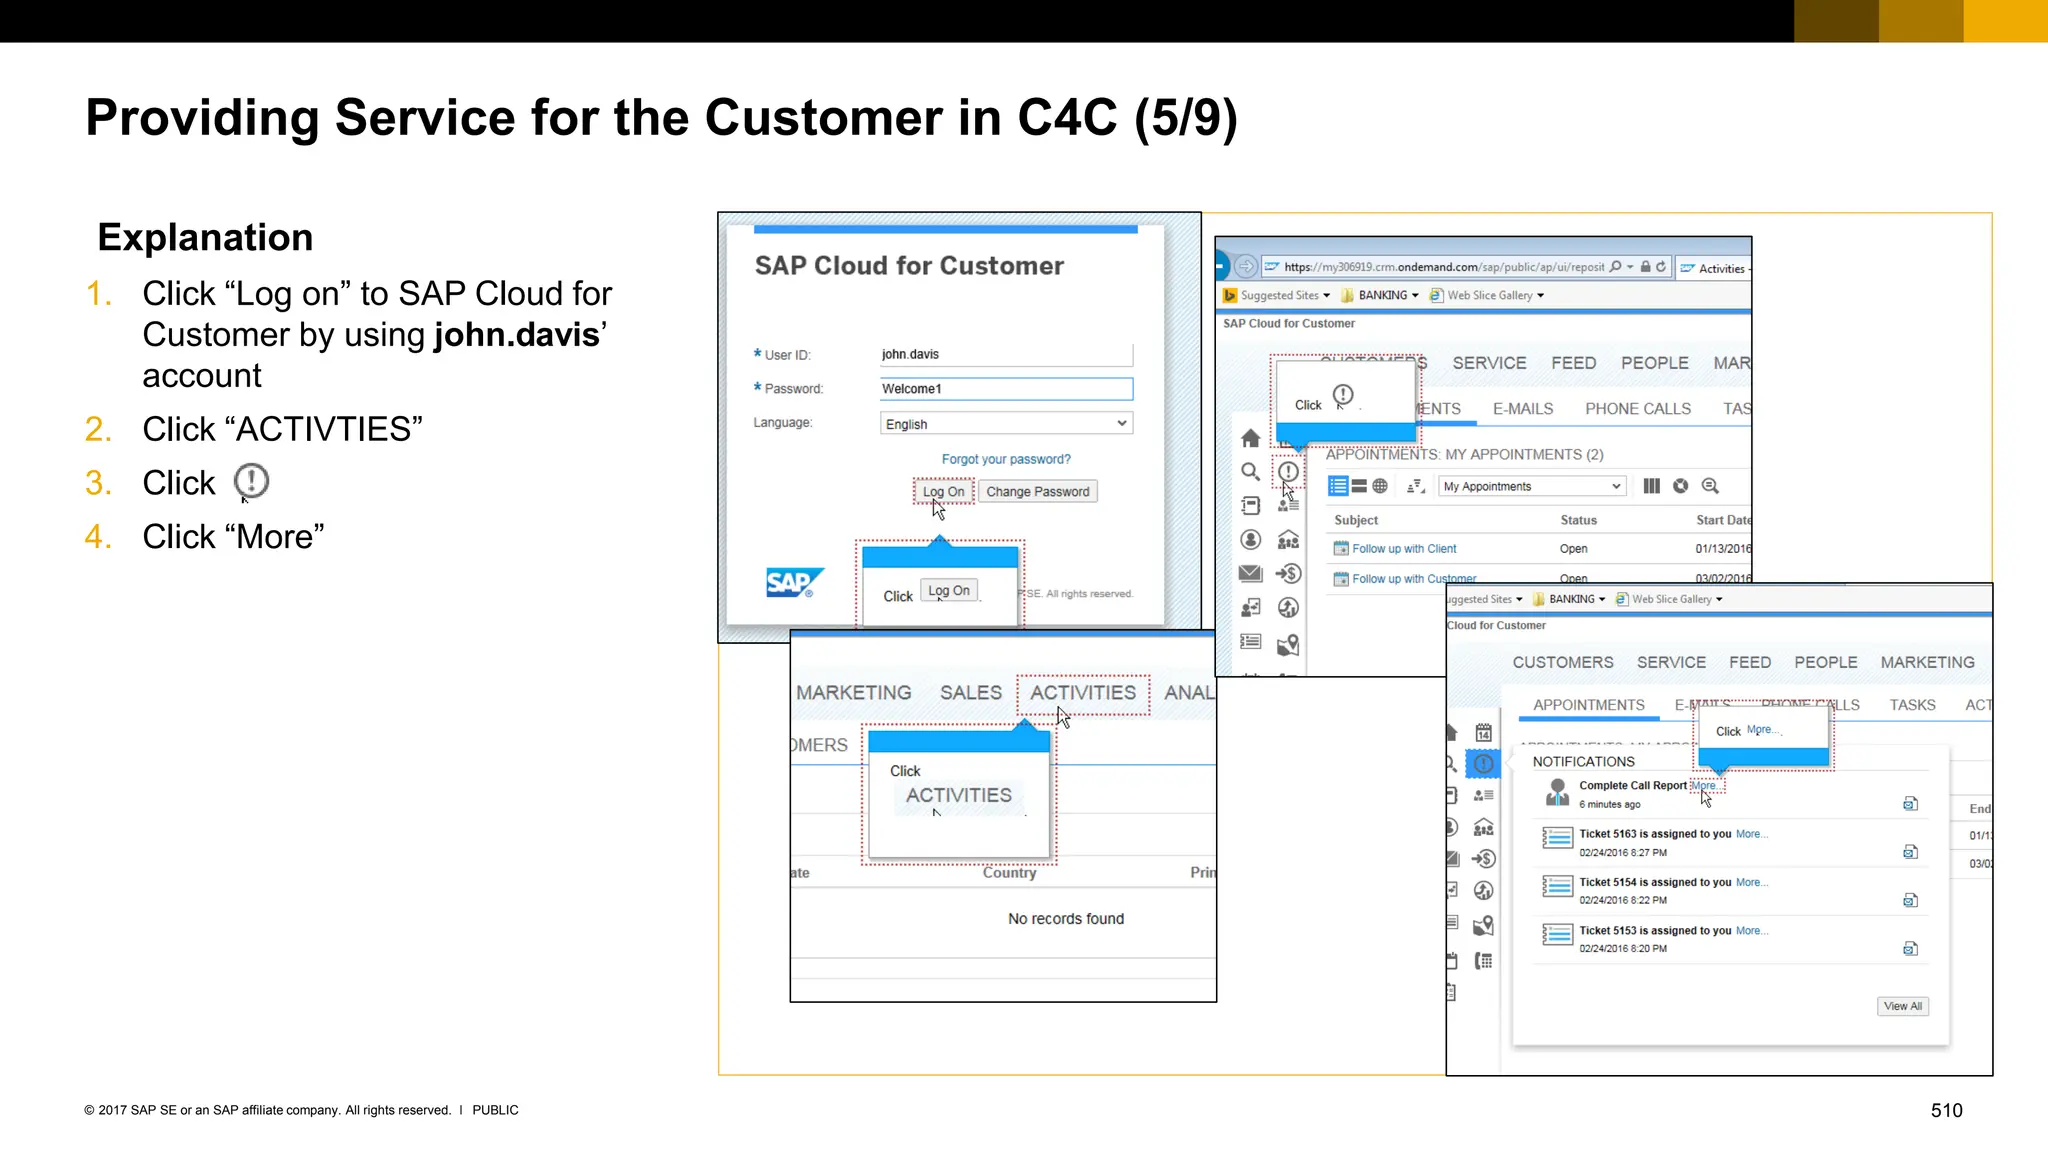Click the person-in-circle icon in appointments sidebar

click(1250, 540)
